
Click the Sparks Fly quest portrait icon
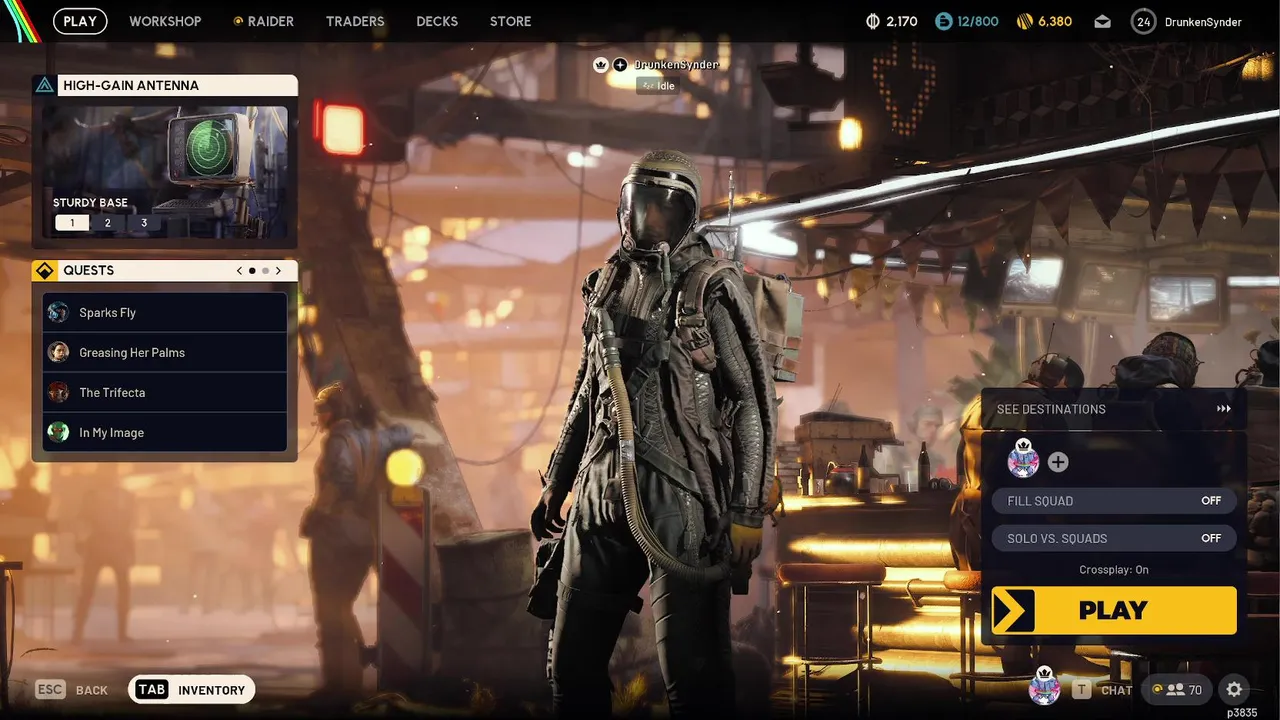[59, 312]
